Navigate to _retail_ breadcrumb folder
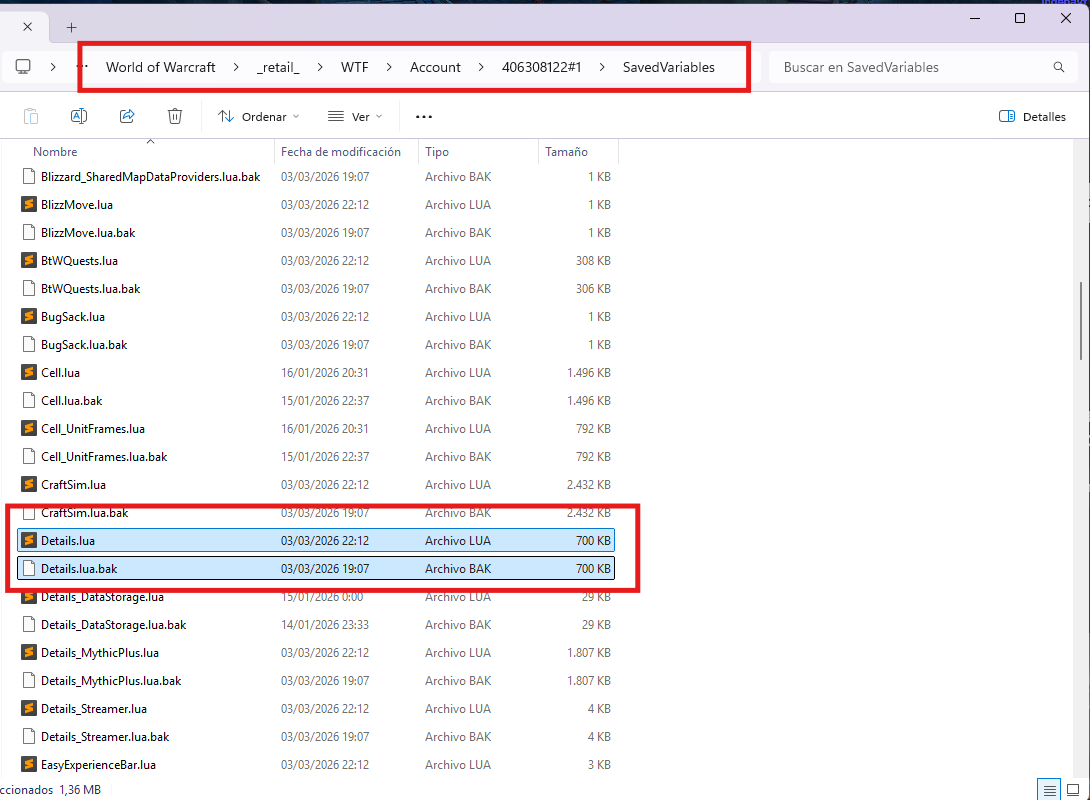 click(x=278, y=67)
